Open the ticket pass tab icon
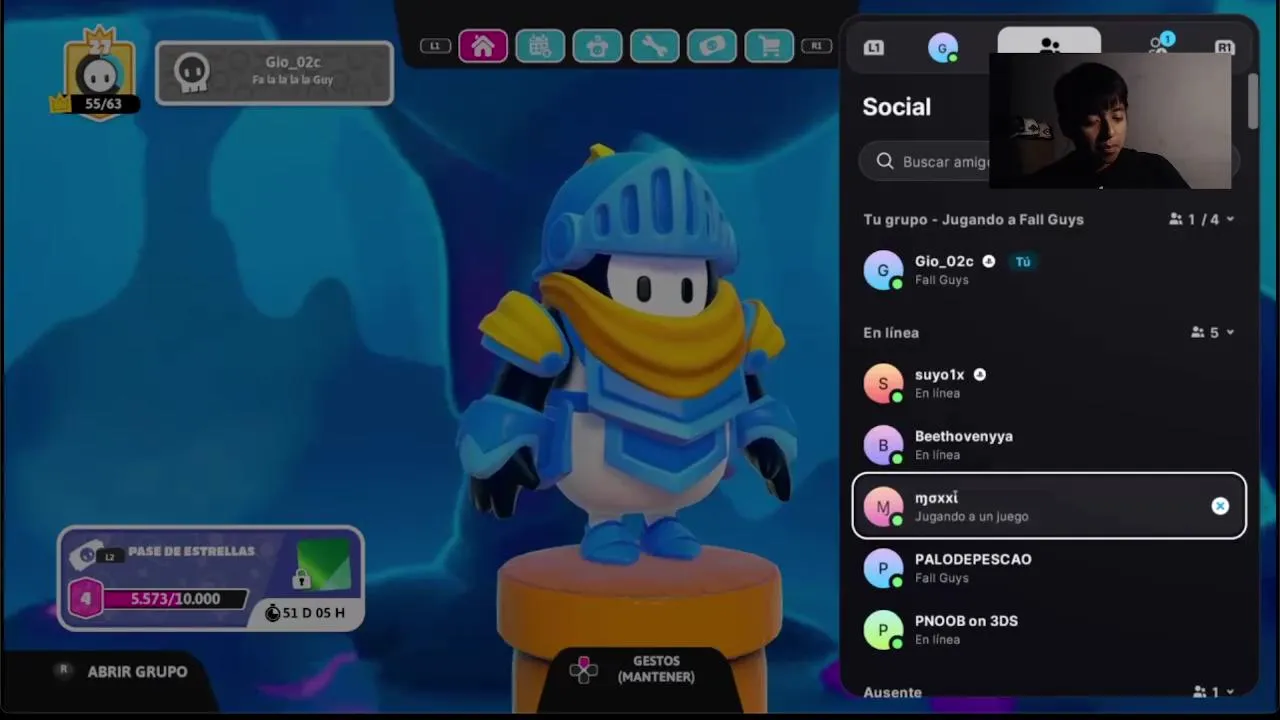 click(x=712, y=46)
